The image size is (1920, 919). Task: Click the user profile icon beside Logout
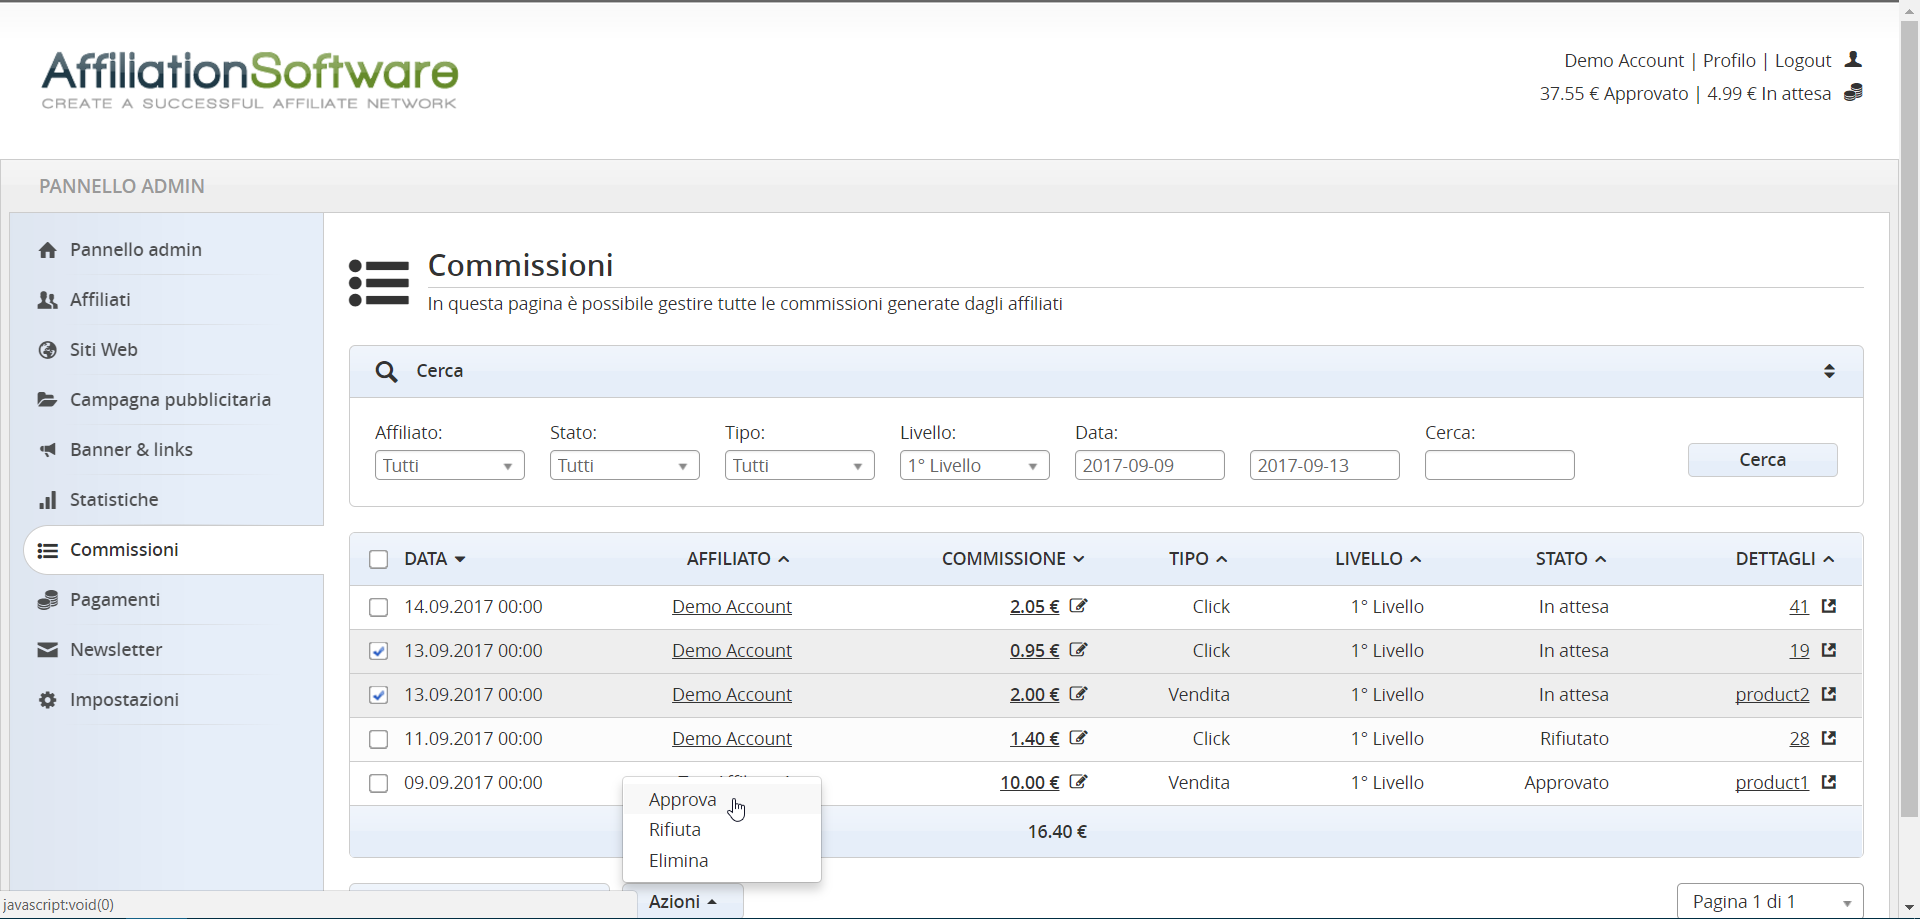[x=1853, y=60]
